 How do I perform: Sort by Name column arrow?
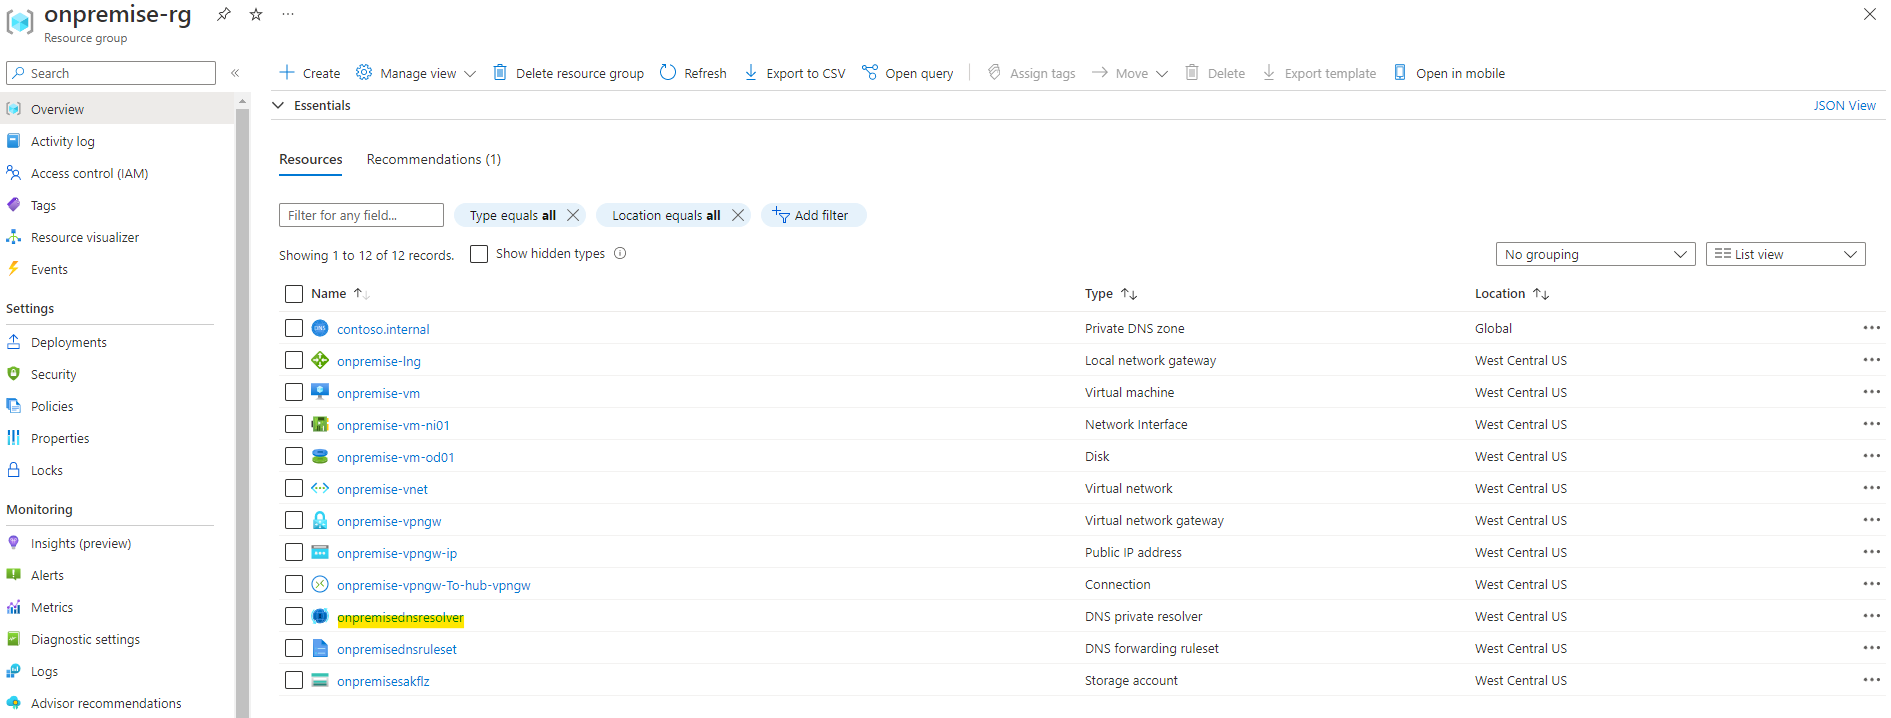[x=362, y=293]
